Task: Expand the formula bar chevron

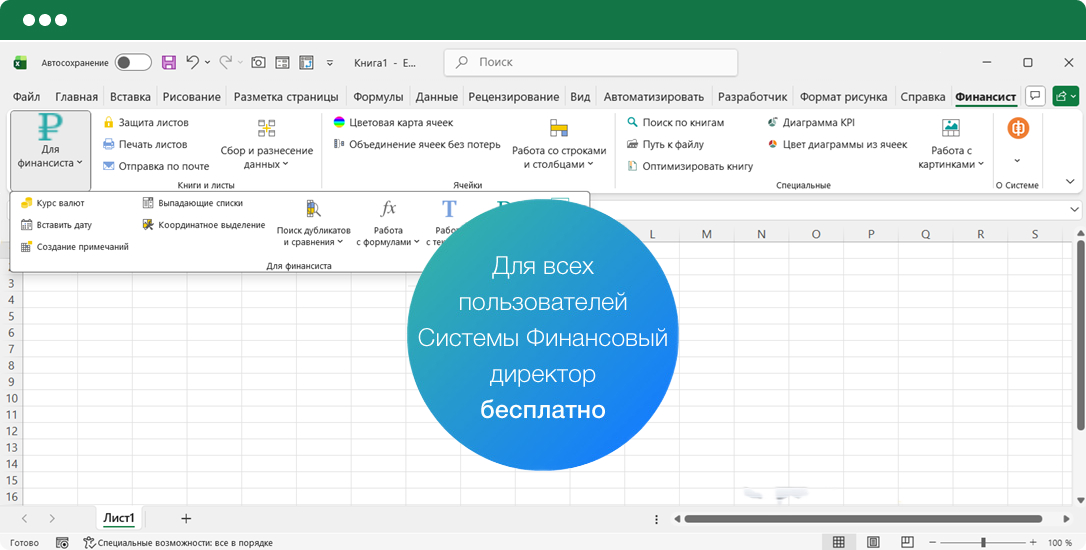Action: click(x=1074, y=209)
